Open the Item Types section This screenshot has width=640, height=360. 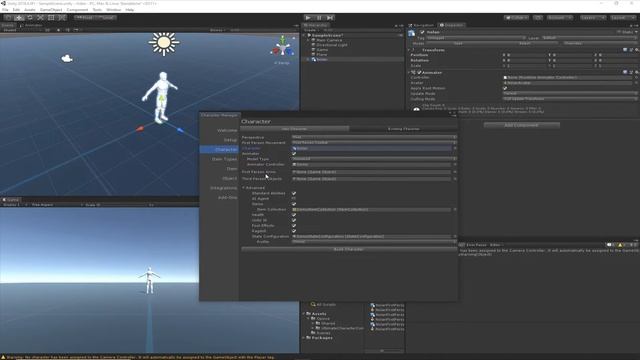(x=224, y=159)
